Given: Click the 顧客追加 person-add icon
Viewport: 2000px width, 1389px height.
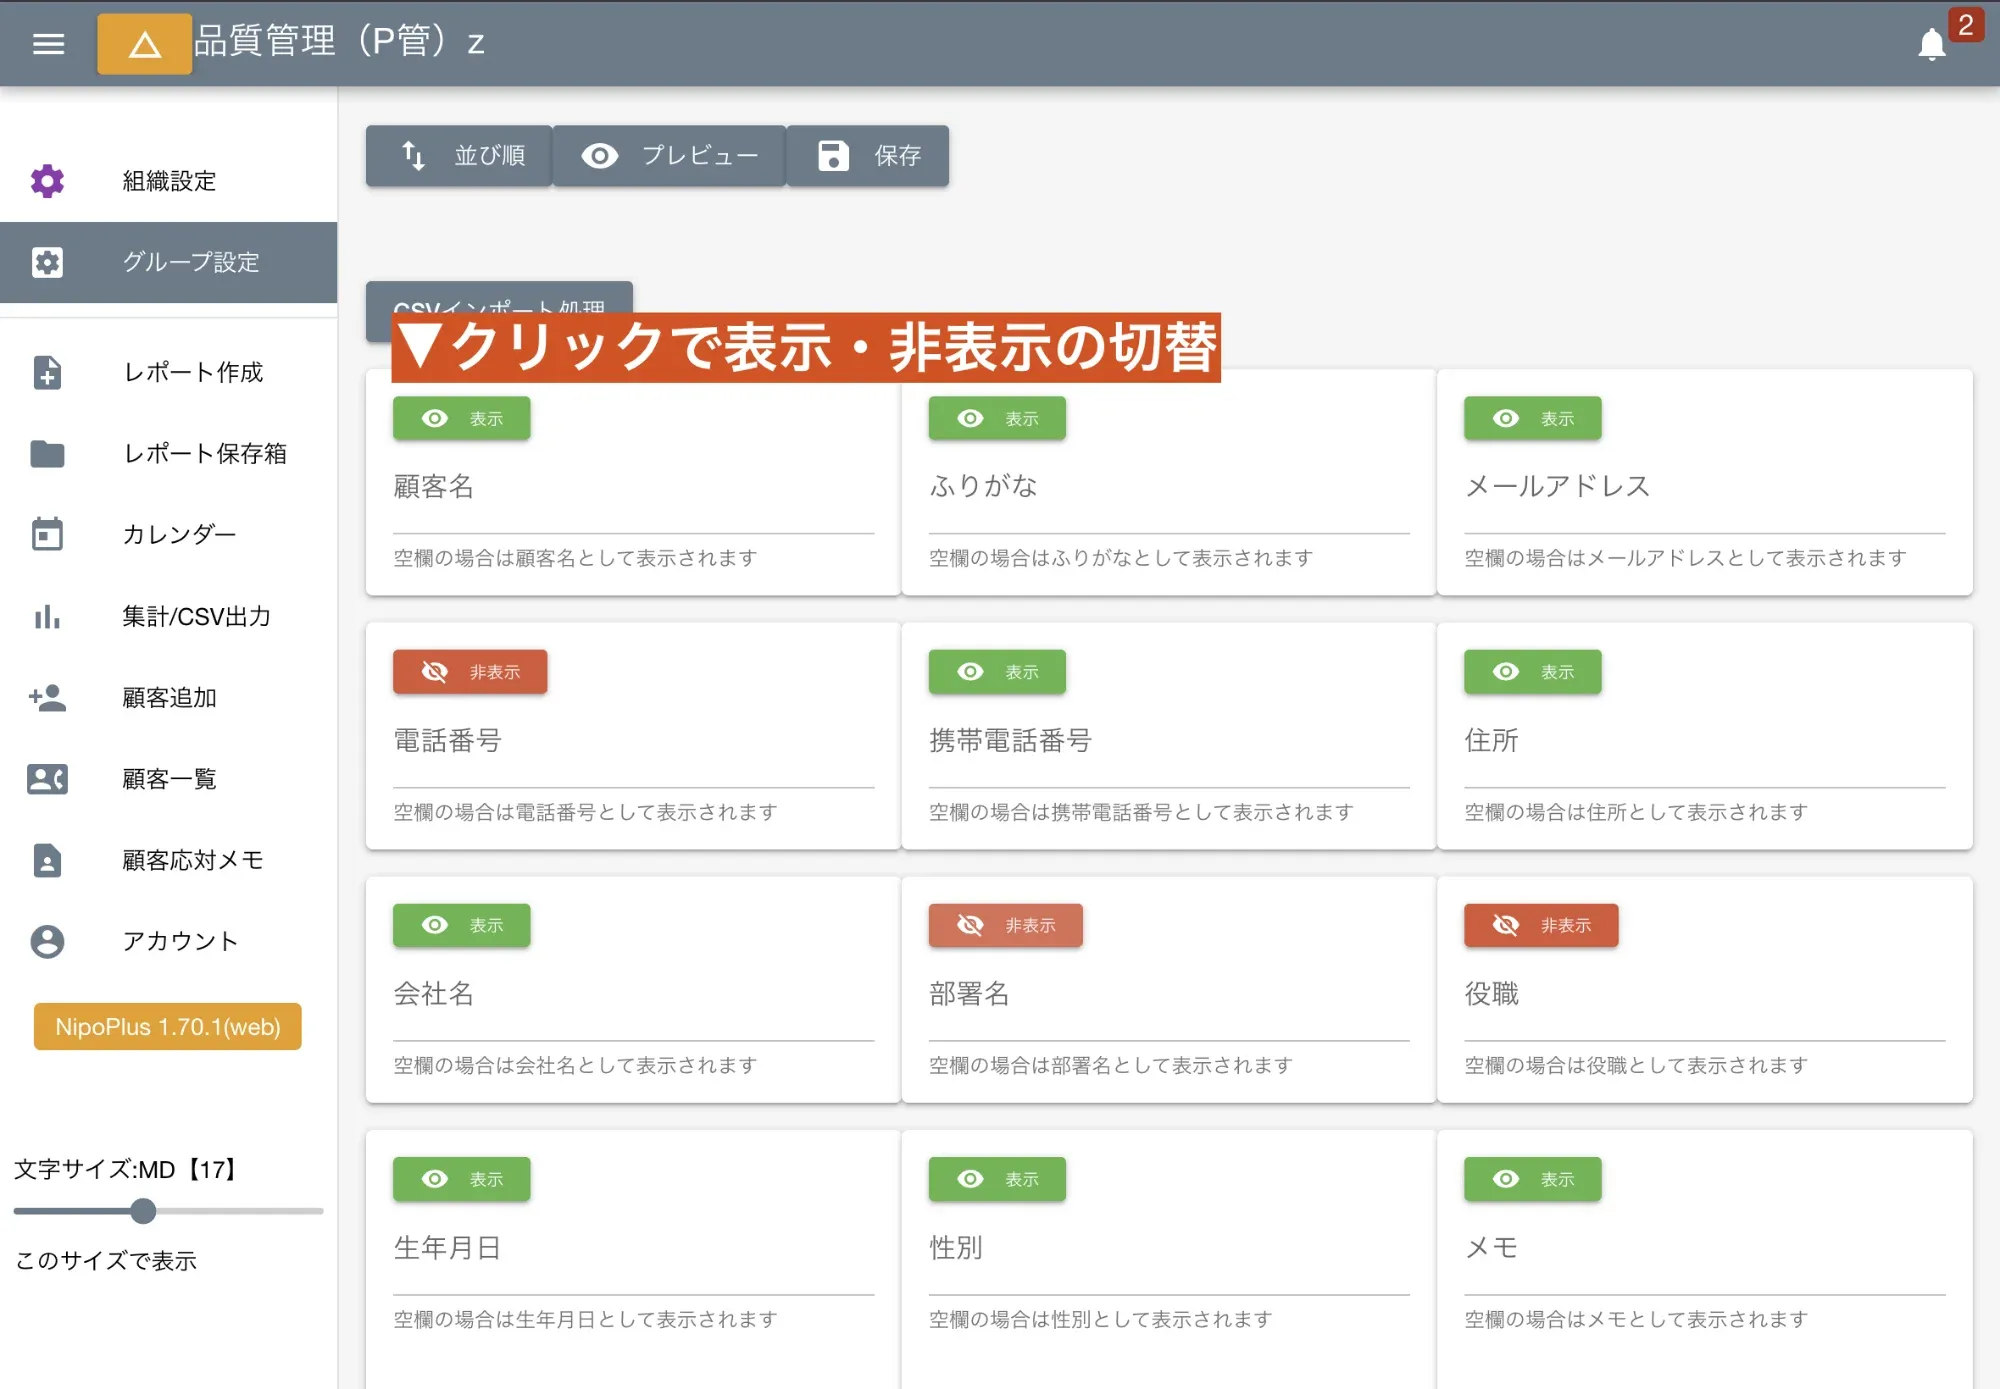Looking at the screenshot, I should coord(47,698).
